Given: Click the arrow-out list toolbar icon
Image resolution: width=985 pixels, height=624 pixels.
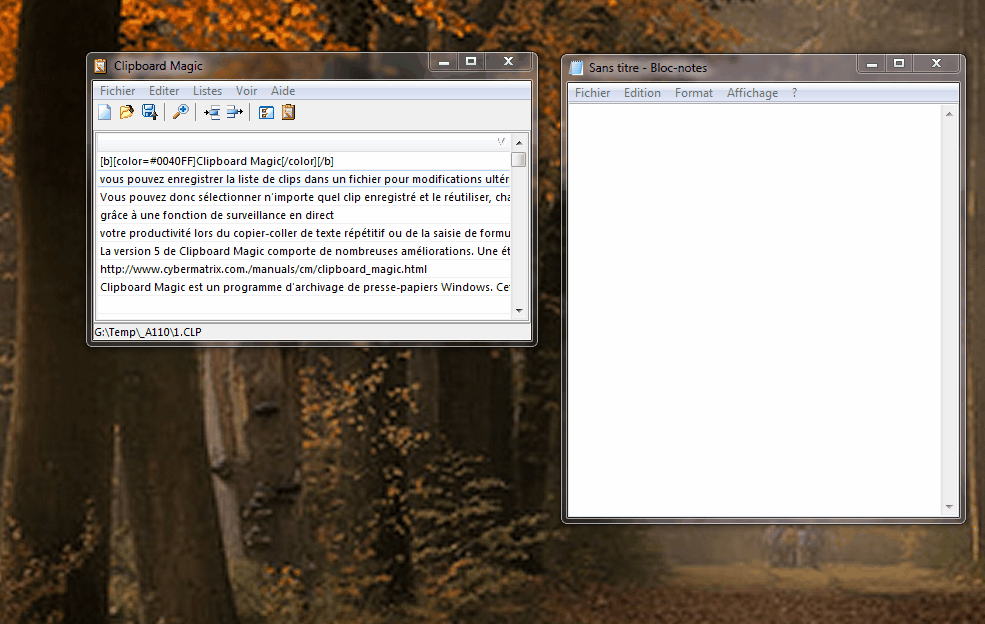Looking at the screenshot, I should 234,112.
